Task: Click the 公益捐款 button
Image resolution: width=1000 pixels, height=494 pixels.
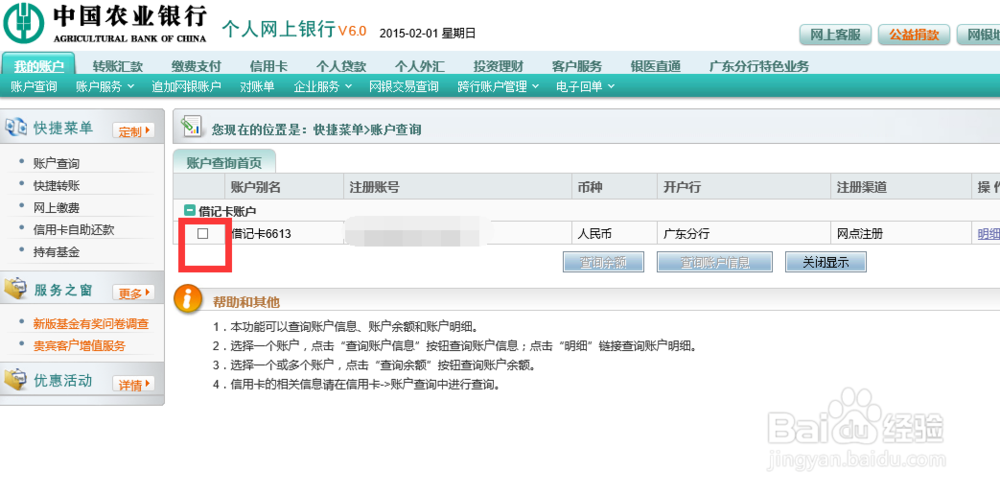Action: [914, 35]
